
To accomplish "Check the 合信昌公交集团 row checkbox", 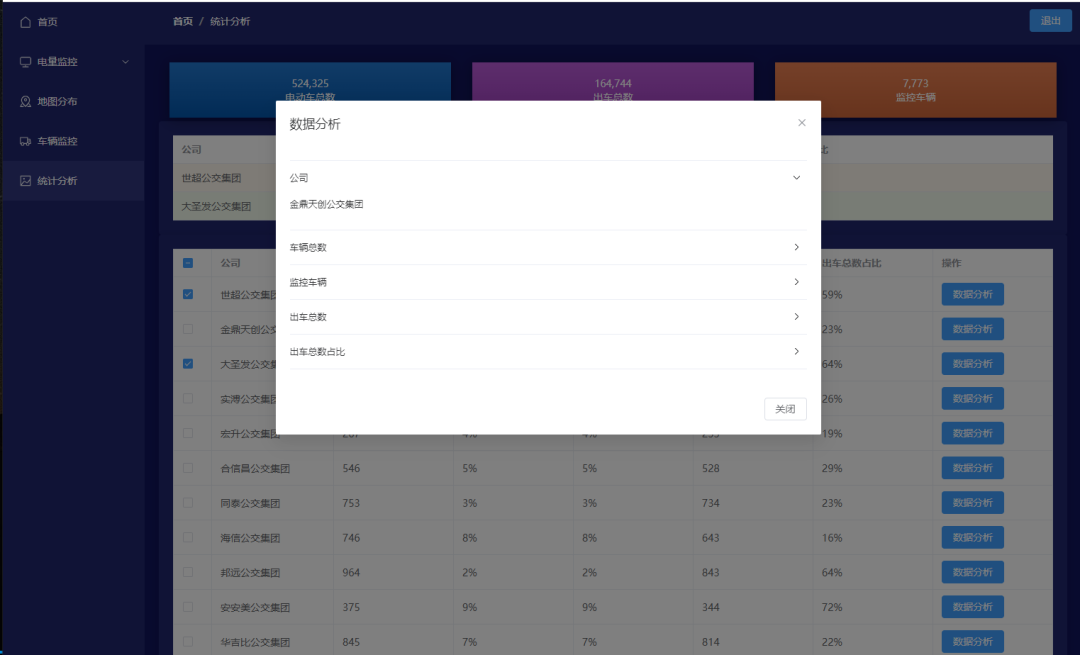I will pyautogui.click(x=188, y=468).
